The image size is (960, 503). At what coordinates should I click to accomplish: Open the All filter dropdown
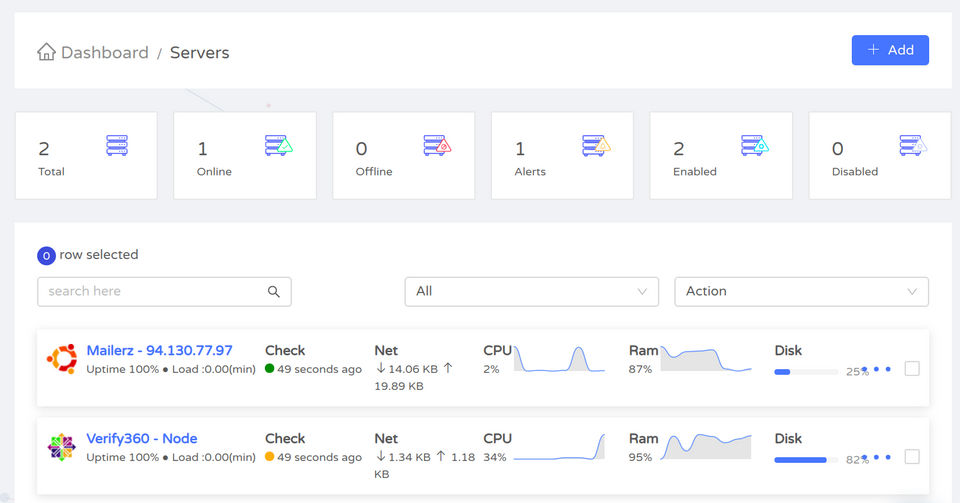pyautogui.click(x=531, y=292)
